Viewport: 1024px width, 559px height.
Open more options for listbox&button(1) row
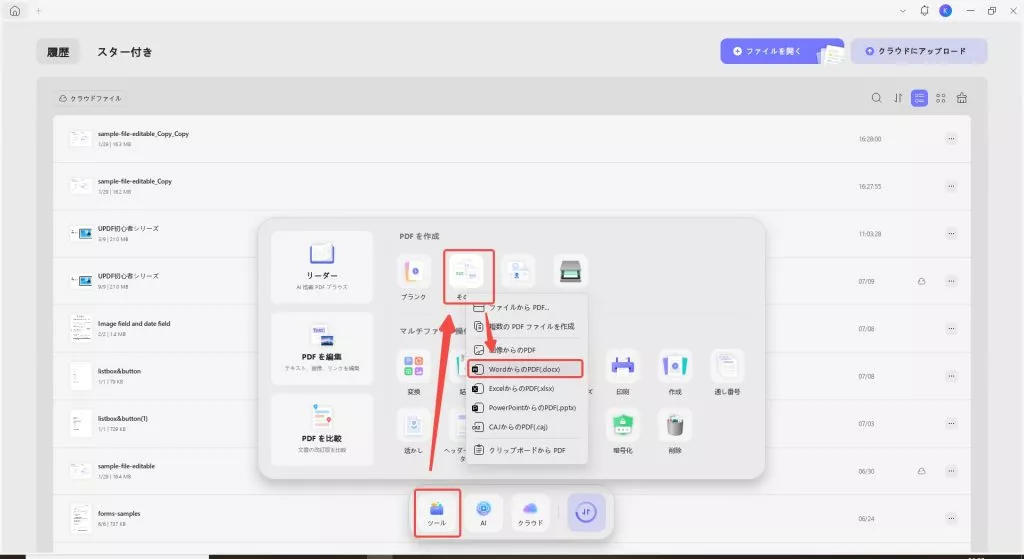951,424
